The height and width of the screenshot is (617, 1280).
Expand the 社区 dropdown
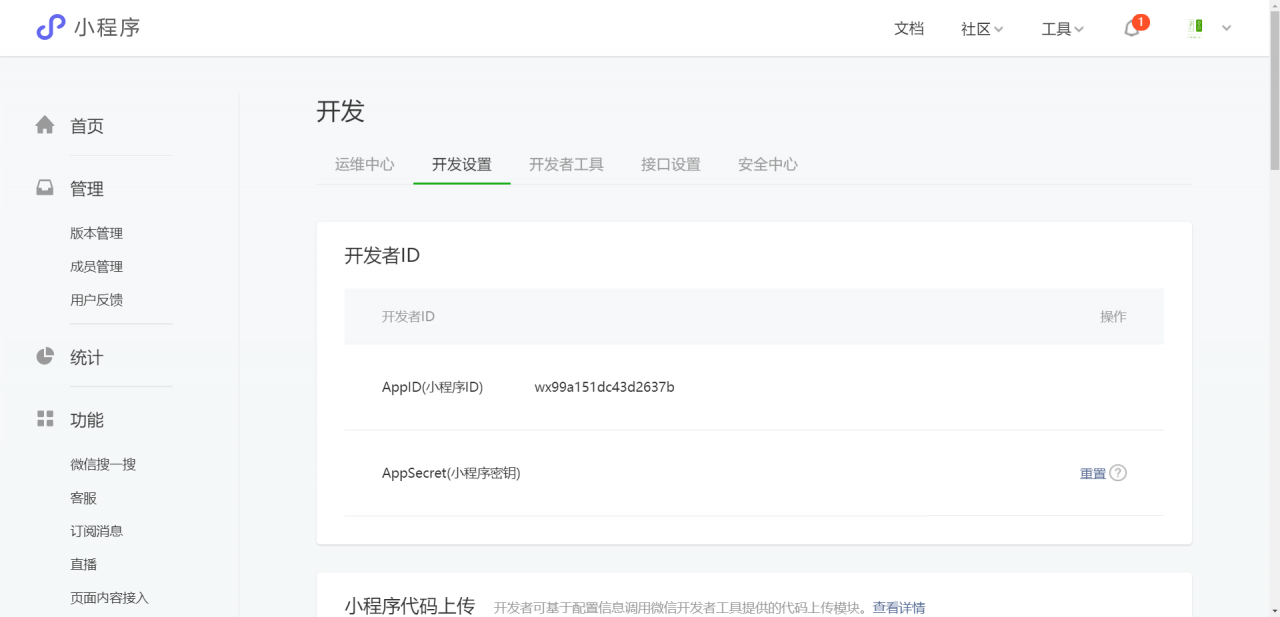point(982,29)
